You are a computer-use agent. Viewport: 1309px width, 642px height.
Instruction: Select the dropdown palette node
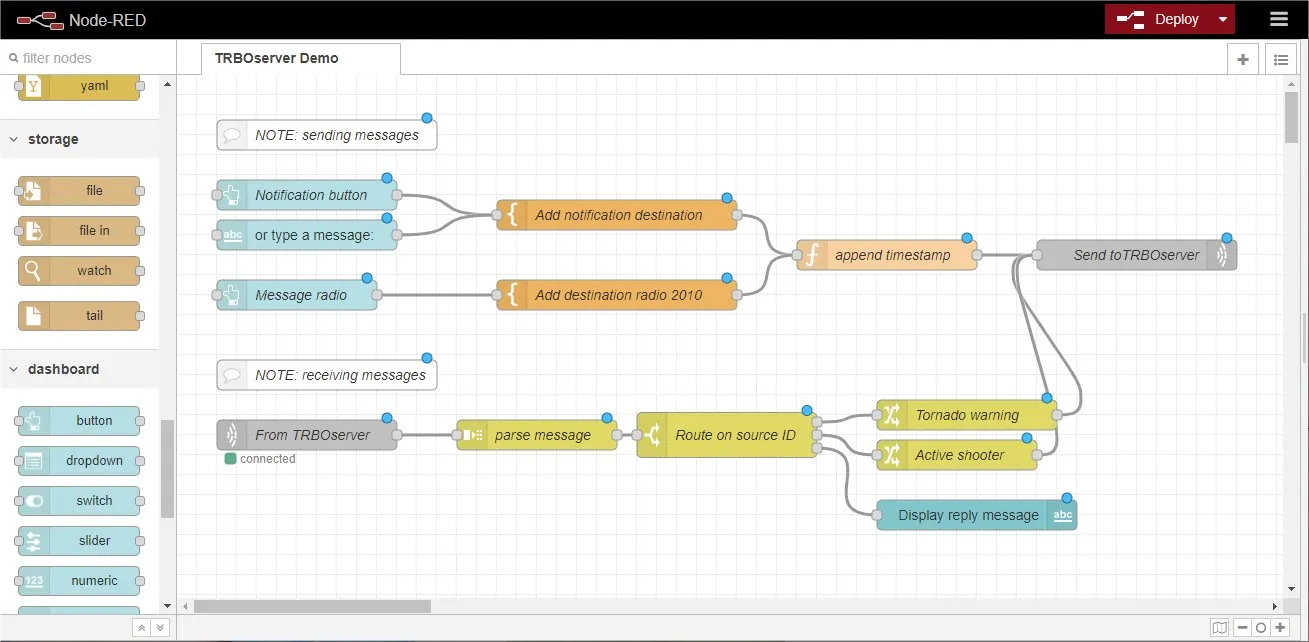(x=79, y=460)
